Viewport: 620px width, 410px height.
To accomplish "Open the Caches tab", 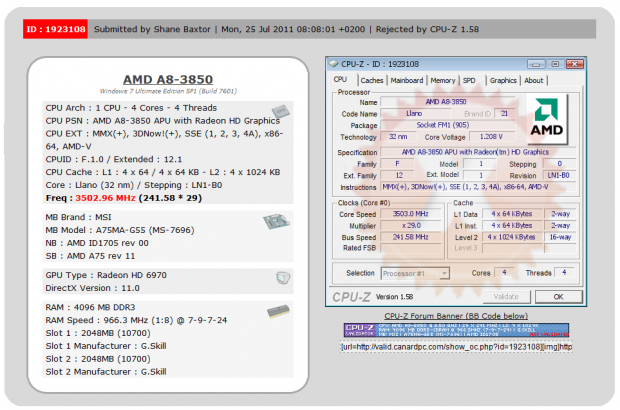I will [372, 80].
